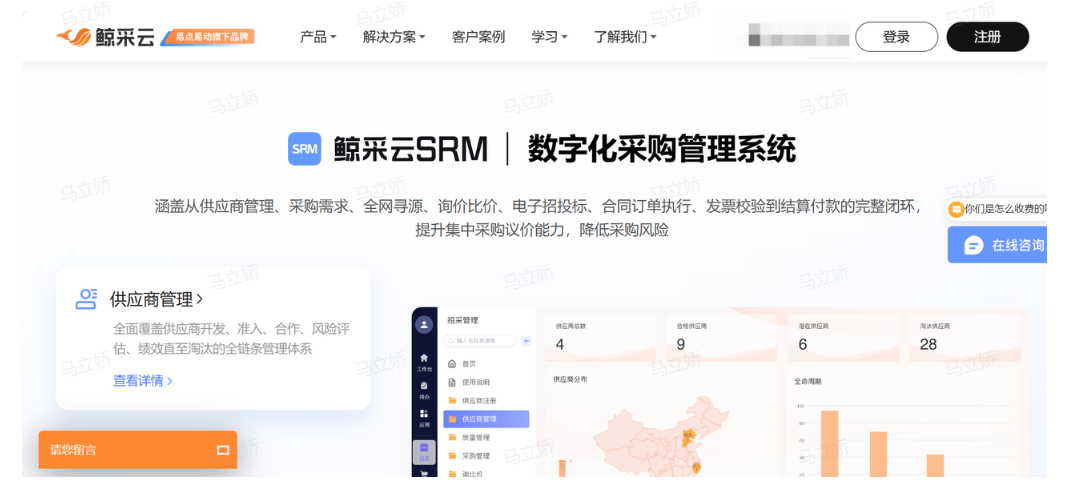Click the 鲸采云 logo in the header
1080x490 pixels.
105,37
